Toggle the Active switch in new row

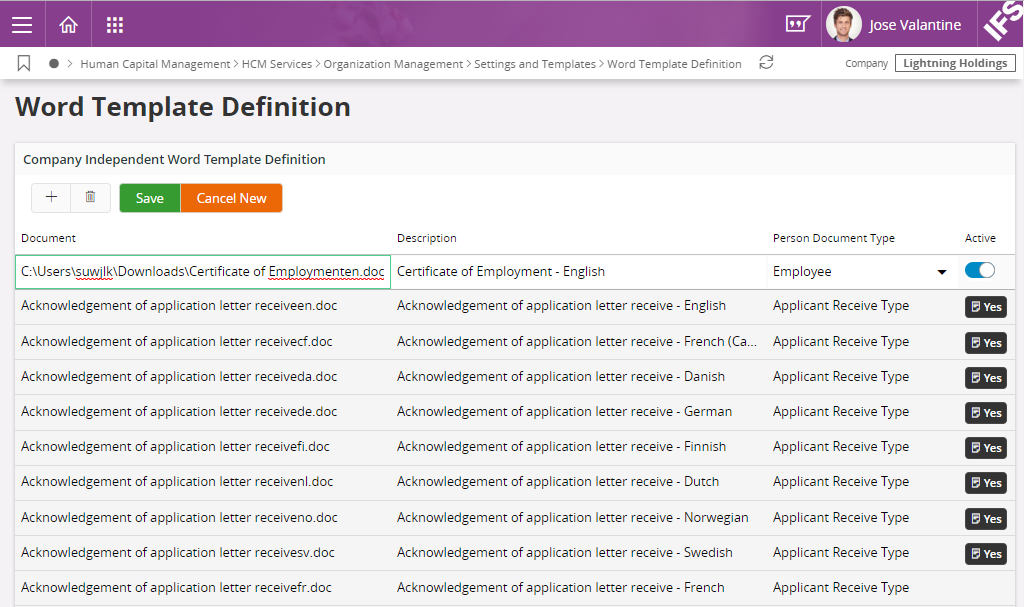tap(980, 271)
